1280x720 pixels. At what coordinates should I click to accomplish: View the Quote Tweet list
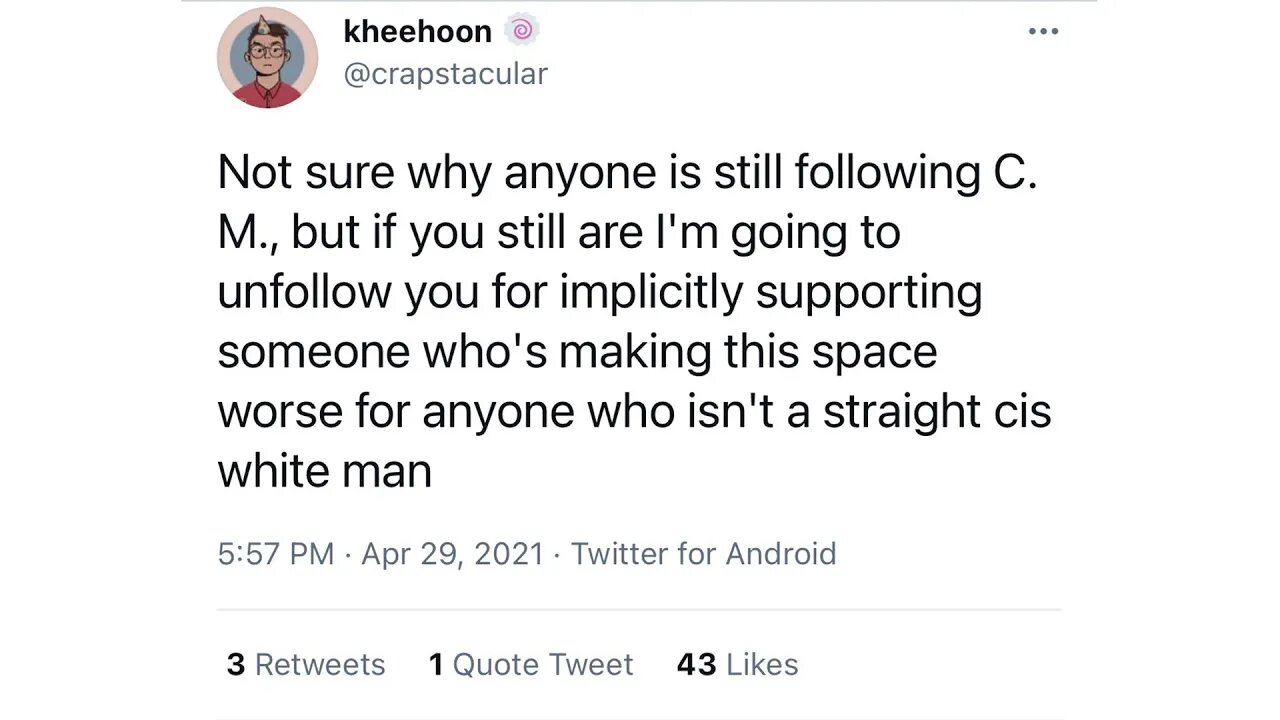point(543,665)
